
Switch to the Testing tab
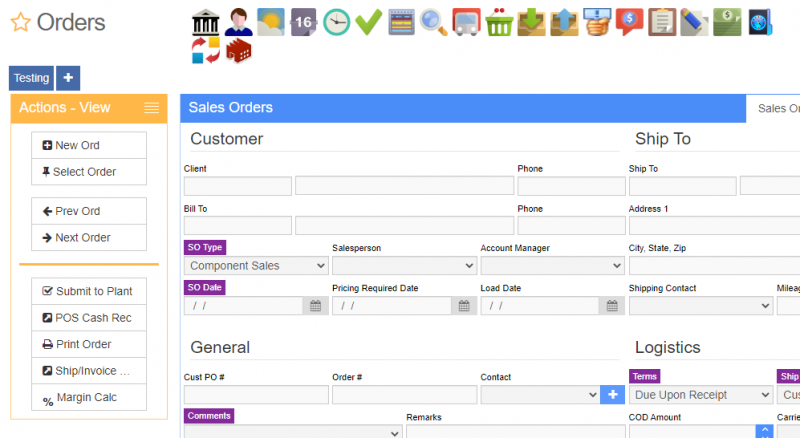pyautogui.click(x=31, y=78)
